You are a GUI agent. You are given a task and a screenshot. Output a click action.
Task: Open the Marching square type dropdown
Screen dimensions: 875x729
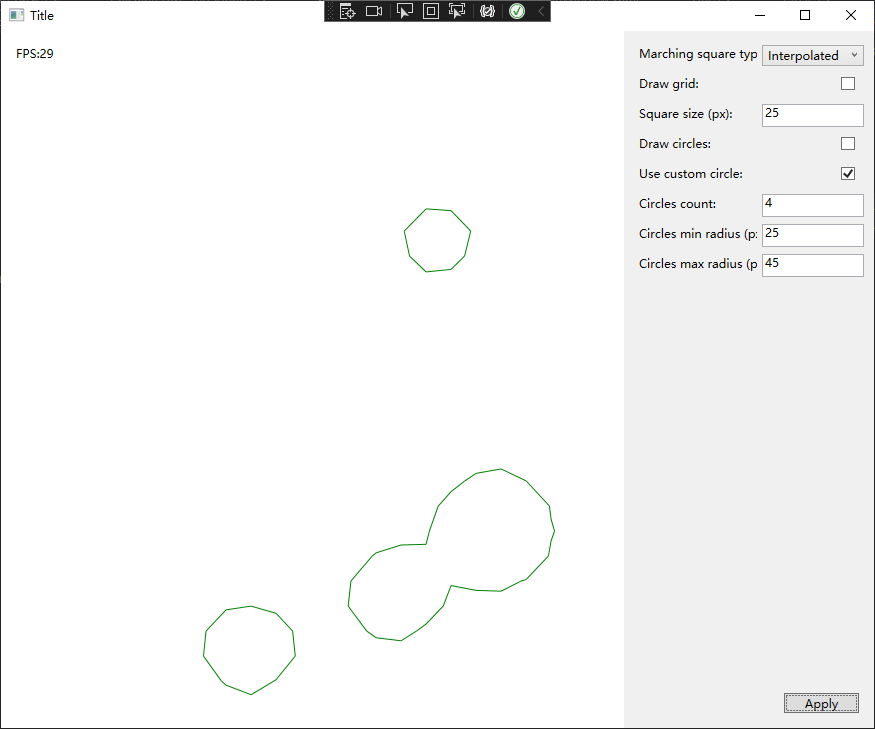(812, 56)
